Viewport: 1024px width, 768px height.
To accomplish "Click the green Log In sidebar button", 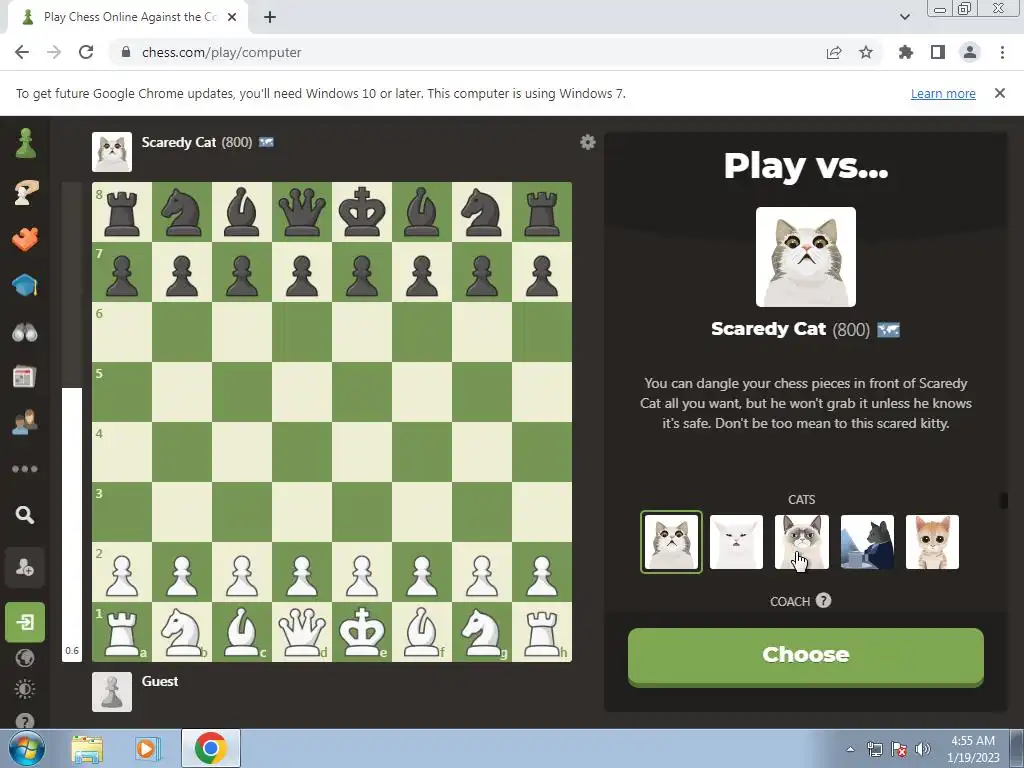I will 25,622.
